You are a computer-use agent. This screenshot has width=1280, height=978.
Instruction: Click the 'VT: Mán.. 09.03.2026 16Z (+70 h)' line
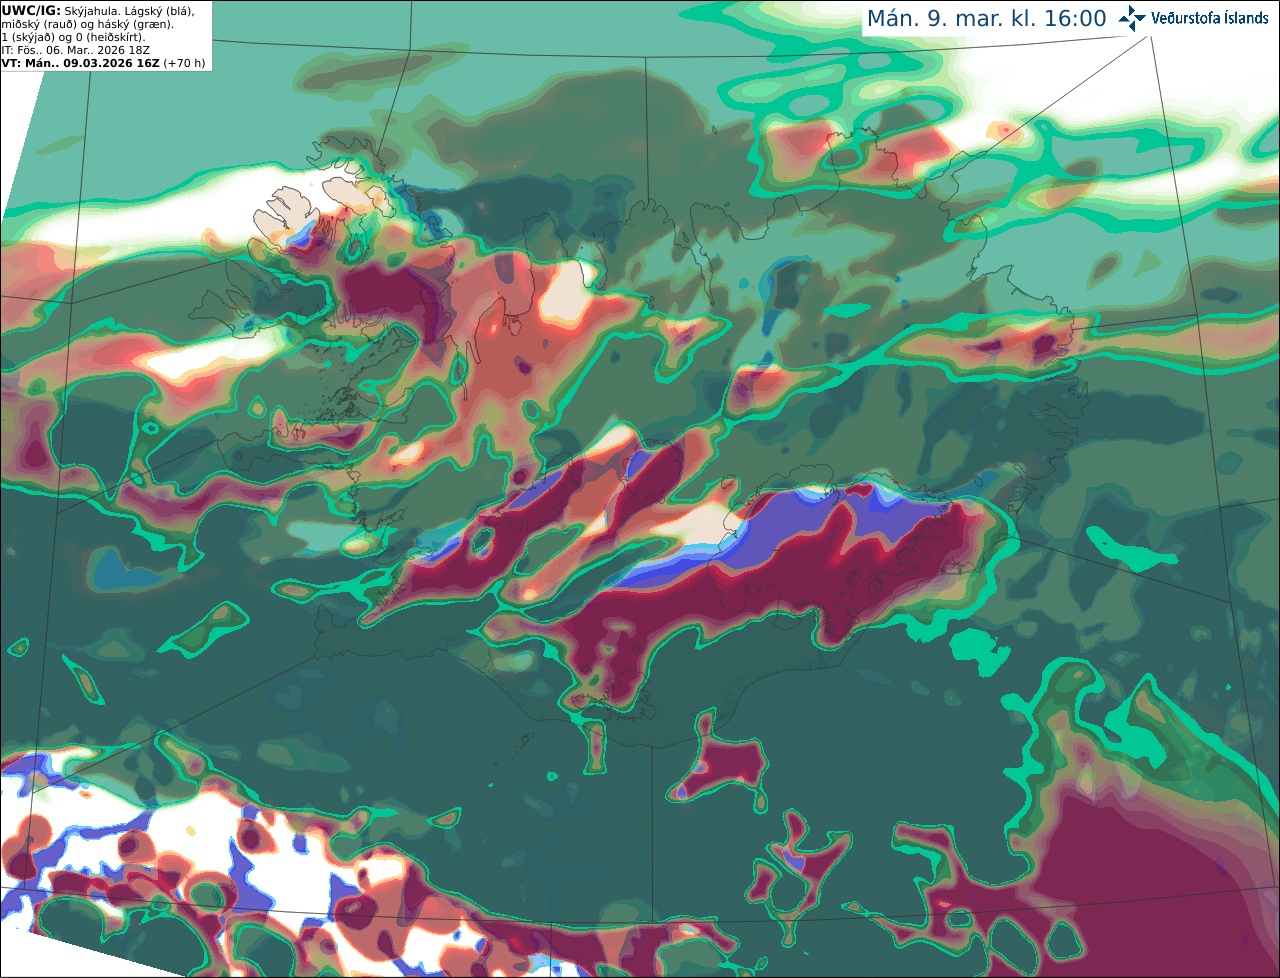point(104,63)
